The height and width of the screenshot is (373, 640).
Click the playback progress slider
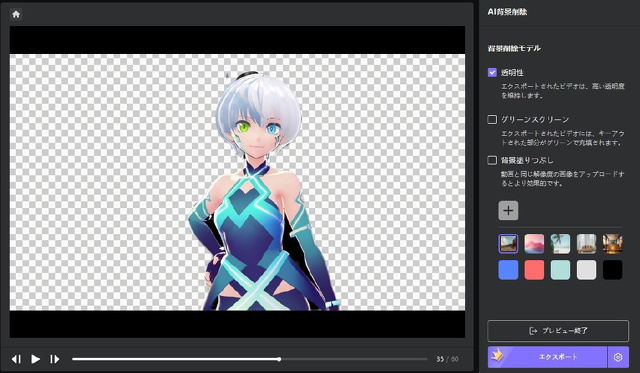coord(250,359)
